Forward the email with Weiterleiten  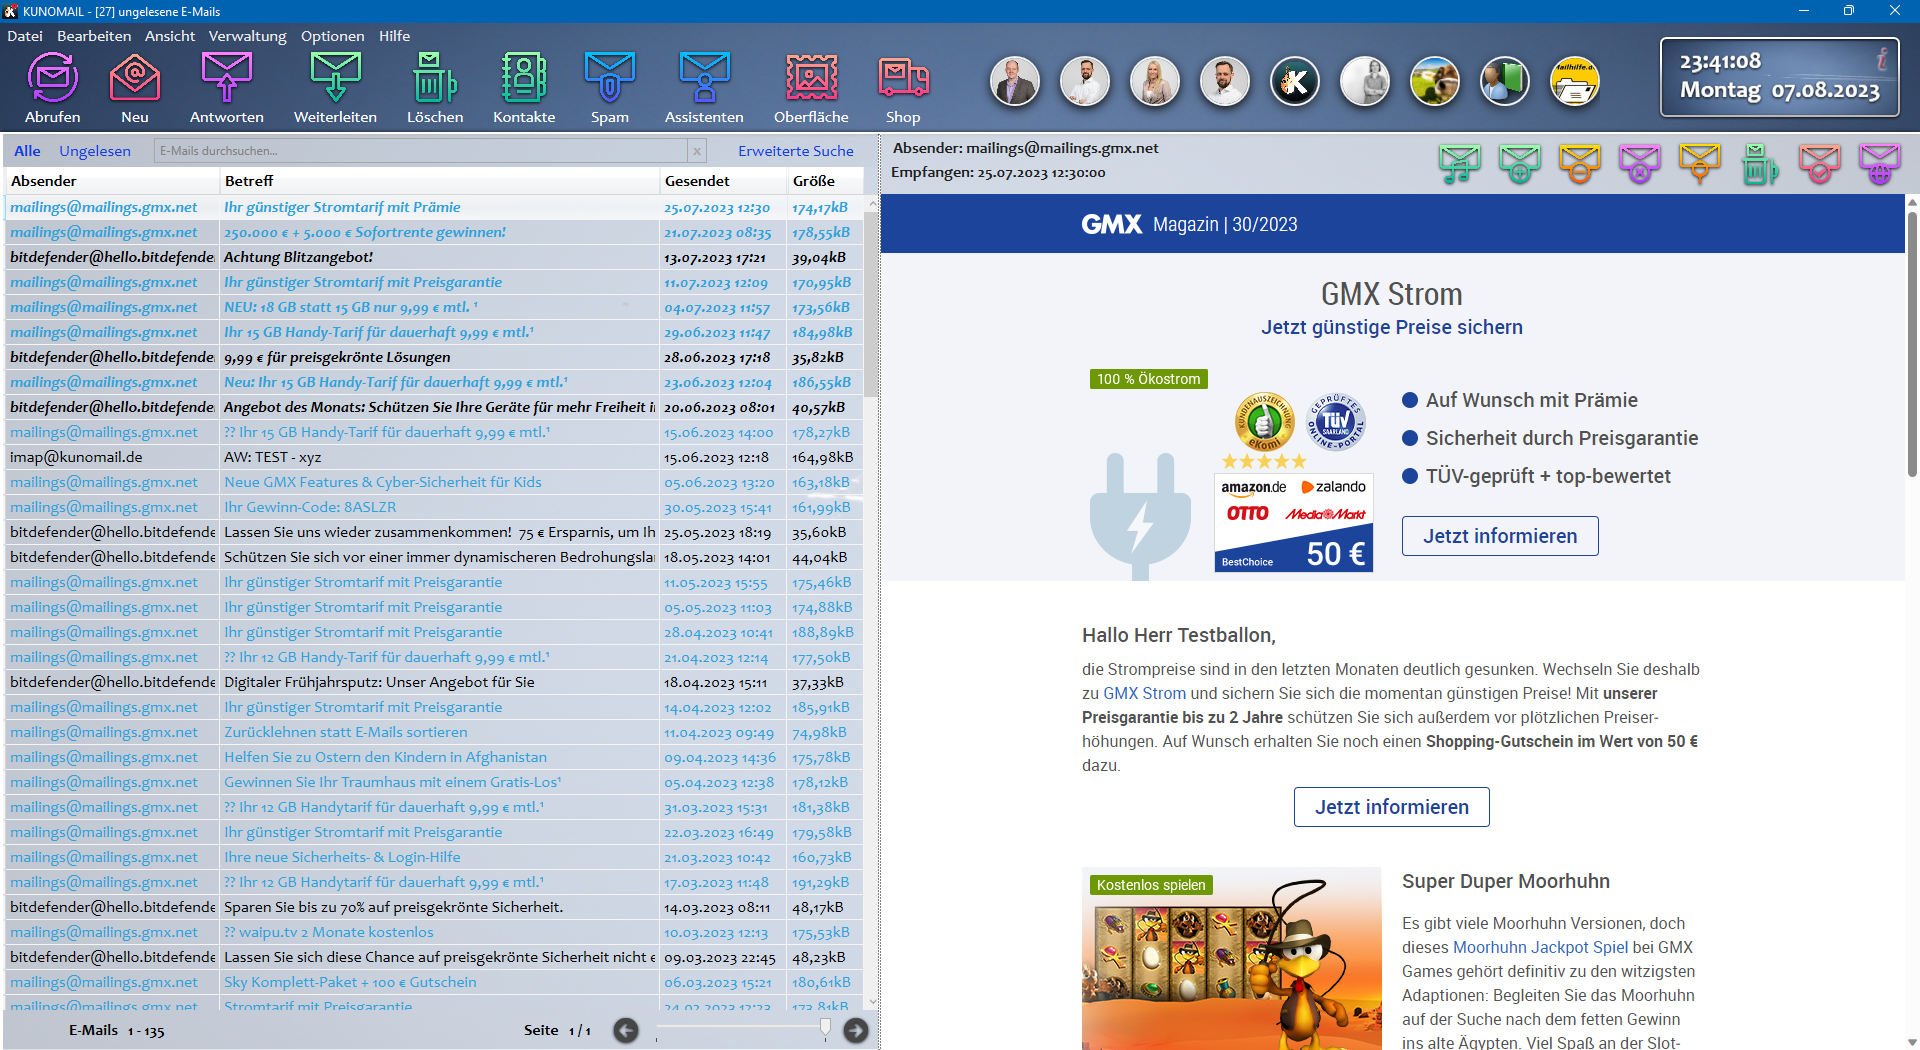[335, 78]
